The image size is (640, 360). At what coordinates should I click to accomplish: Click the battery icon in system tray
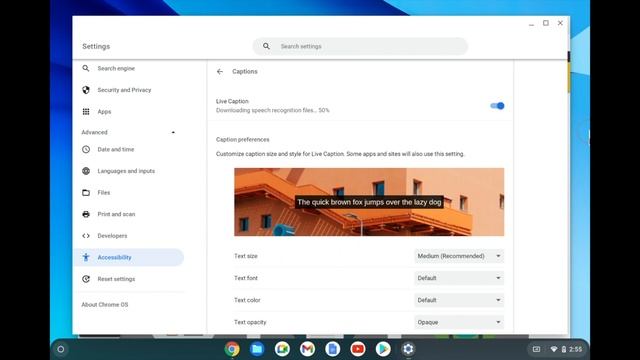pyautogui.click(x=564, y=349)
